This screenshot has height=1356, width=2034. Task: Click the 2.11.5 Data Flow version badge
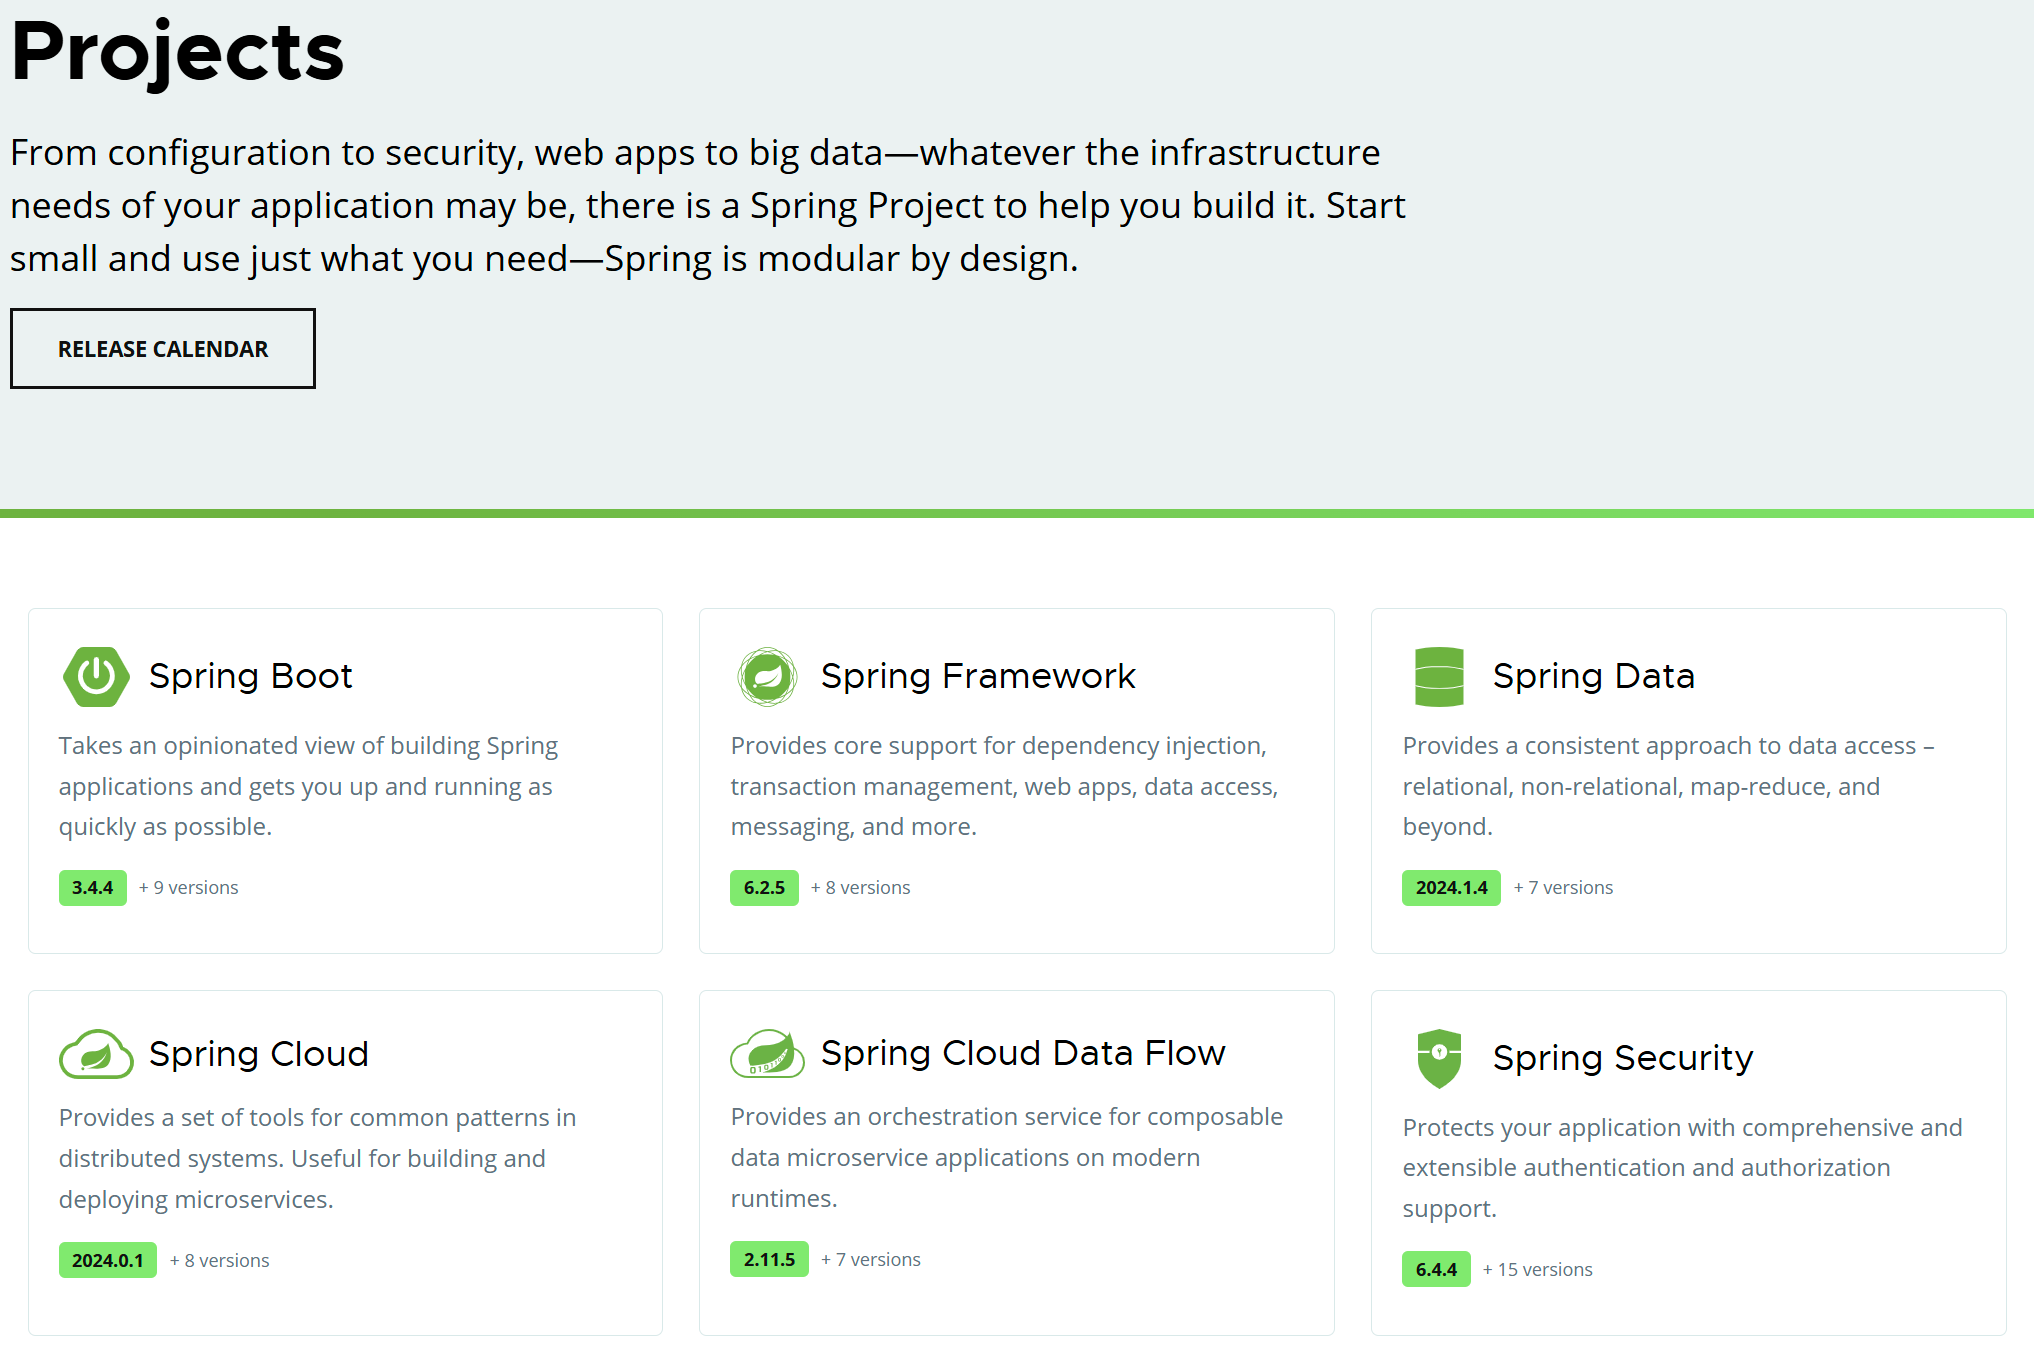[x=769, y=1260]
